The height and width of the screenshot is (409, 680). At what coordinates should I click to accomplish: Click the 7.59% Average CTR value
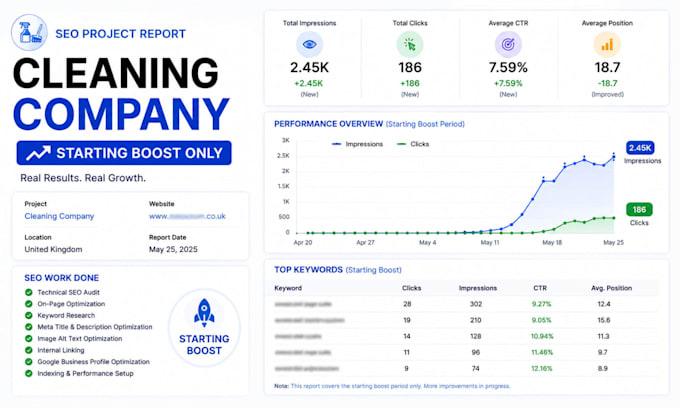pyautogui.click(x=508, y=68)
